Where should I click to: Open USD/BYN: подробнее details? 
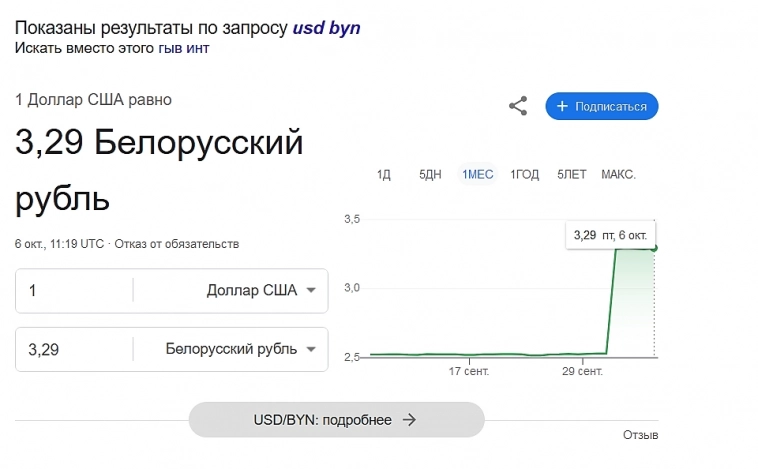(336, 420)
